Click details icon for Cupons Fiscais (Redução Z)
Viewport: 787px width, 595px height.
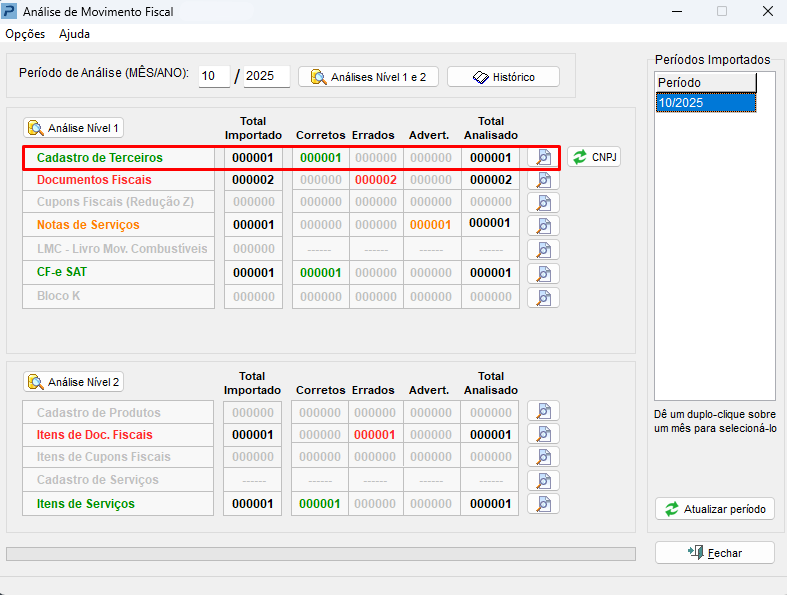pos(543,203)
